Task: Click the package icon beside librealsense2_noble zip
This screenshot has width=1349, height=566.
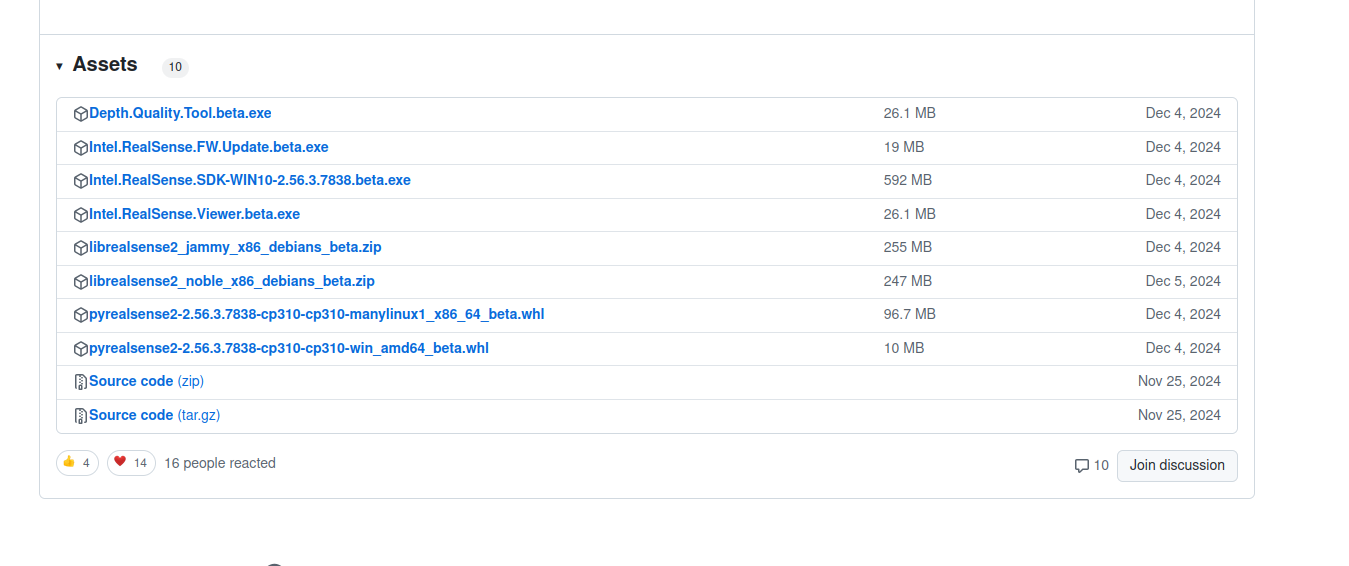Action: 81,282
